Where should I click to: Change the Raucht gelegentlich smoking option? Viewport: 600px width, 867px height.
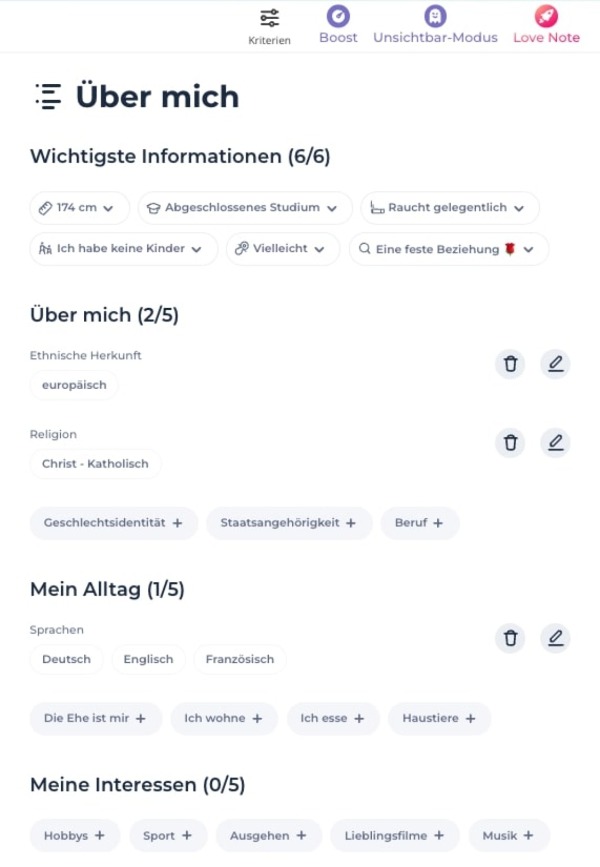pyautogui.click(x=449, y=208)
